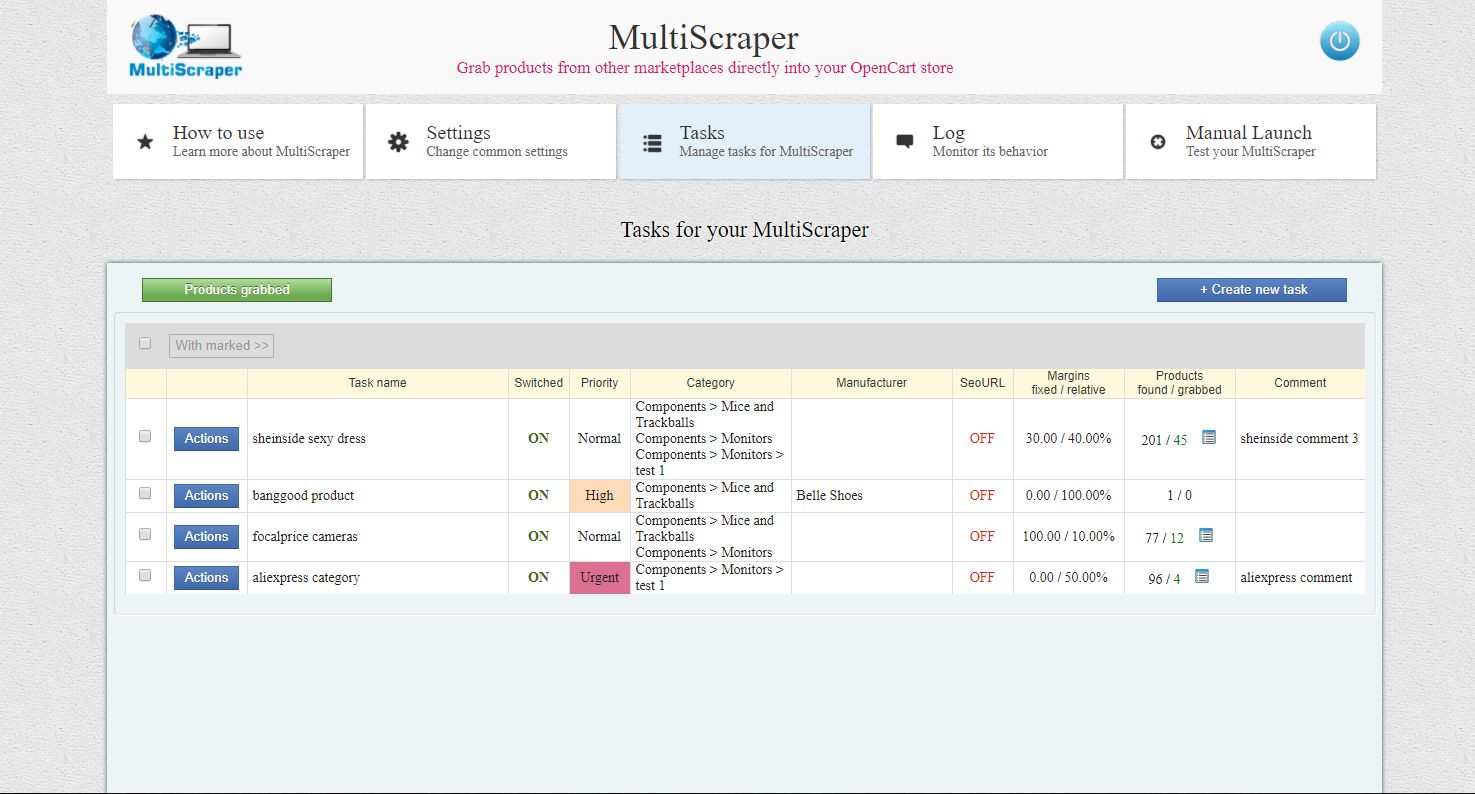Toggle SeoURL OFF for aliexpress category
Viewport: 1475px width, 794px height.
click(982, 577)
